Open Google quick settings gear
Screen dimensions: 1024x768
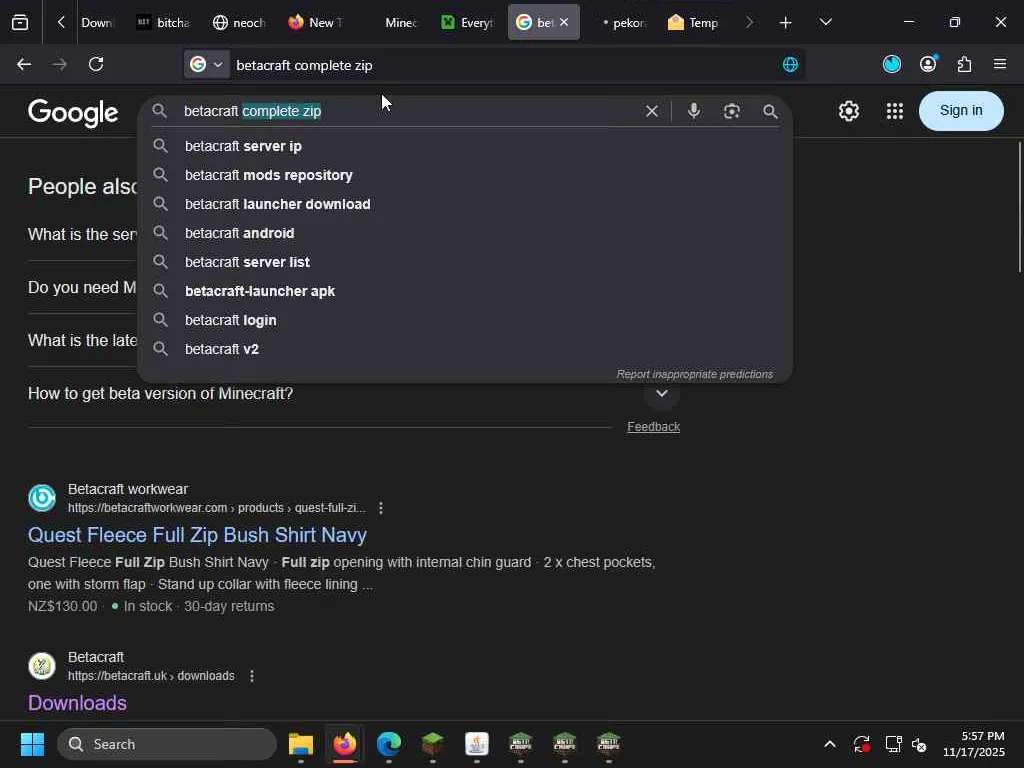pos(848,111)
